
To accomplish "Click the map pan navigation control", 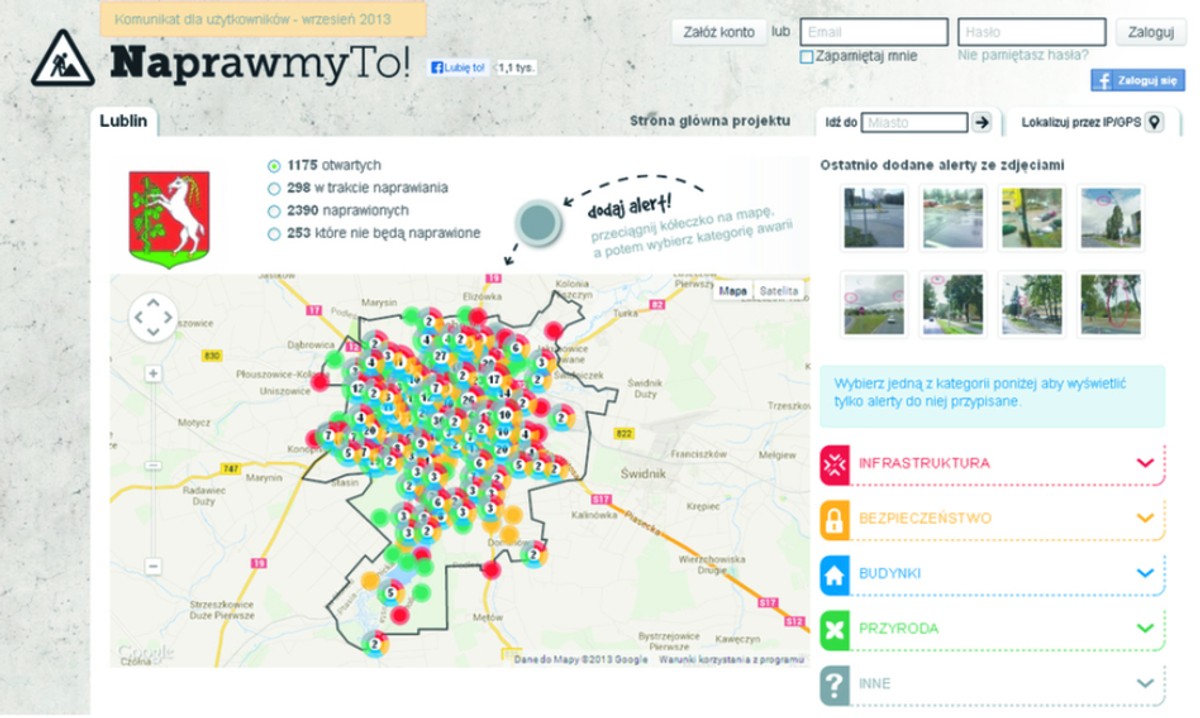I will pos(153,317).
